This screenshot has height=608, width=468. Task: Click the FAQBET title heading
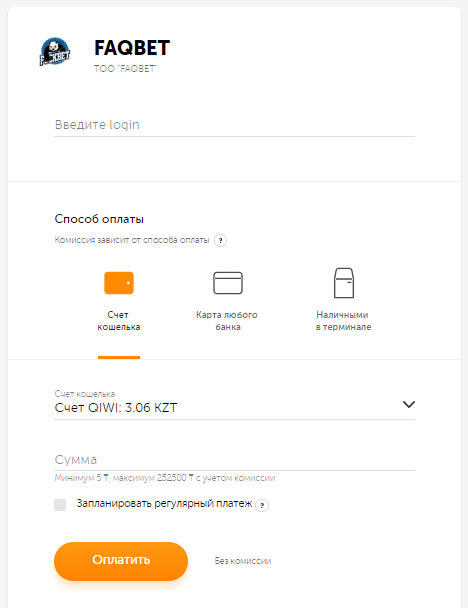tap(132, 48)
